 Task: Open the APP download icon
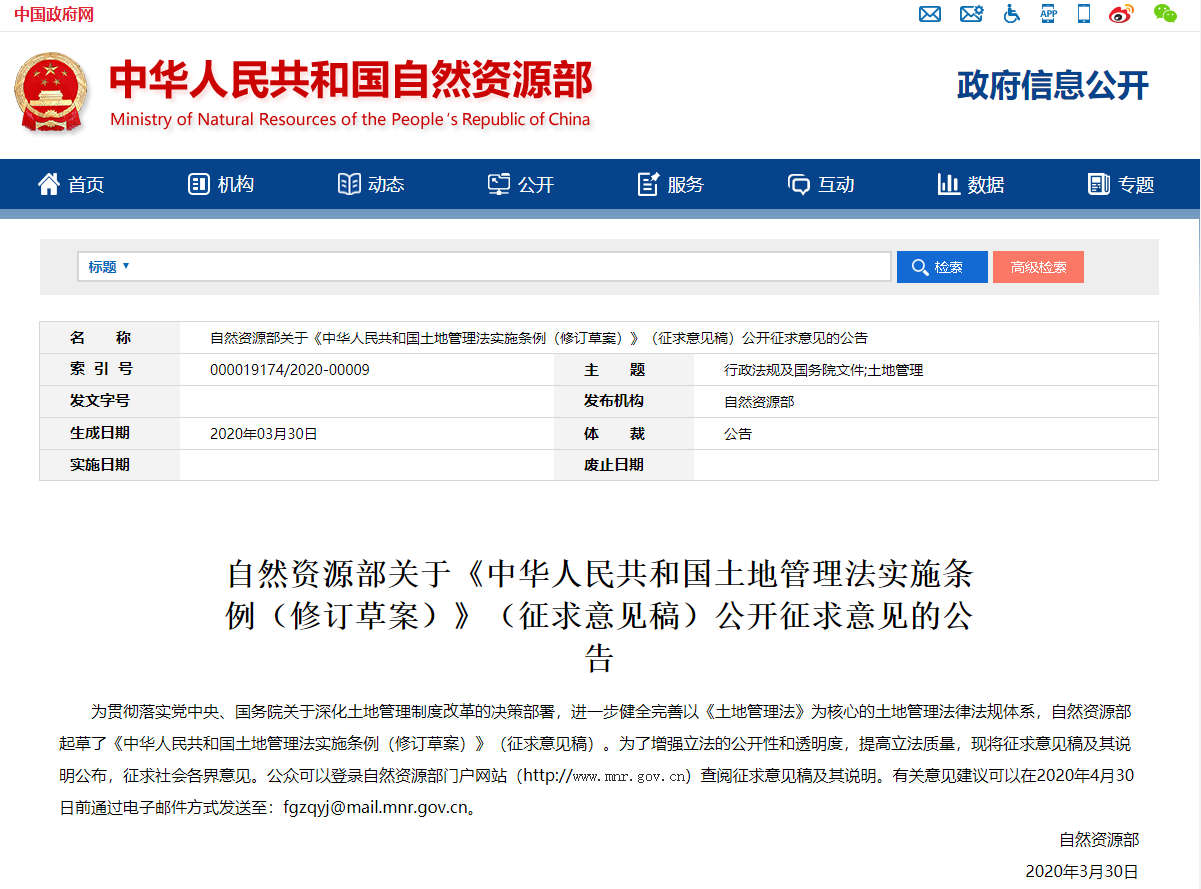[1048, 13]
